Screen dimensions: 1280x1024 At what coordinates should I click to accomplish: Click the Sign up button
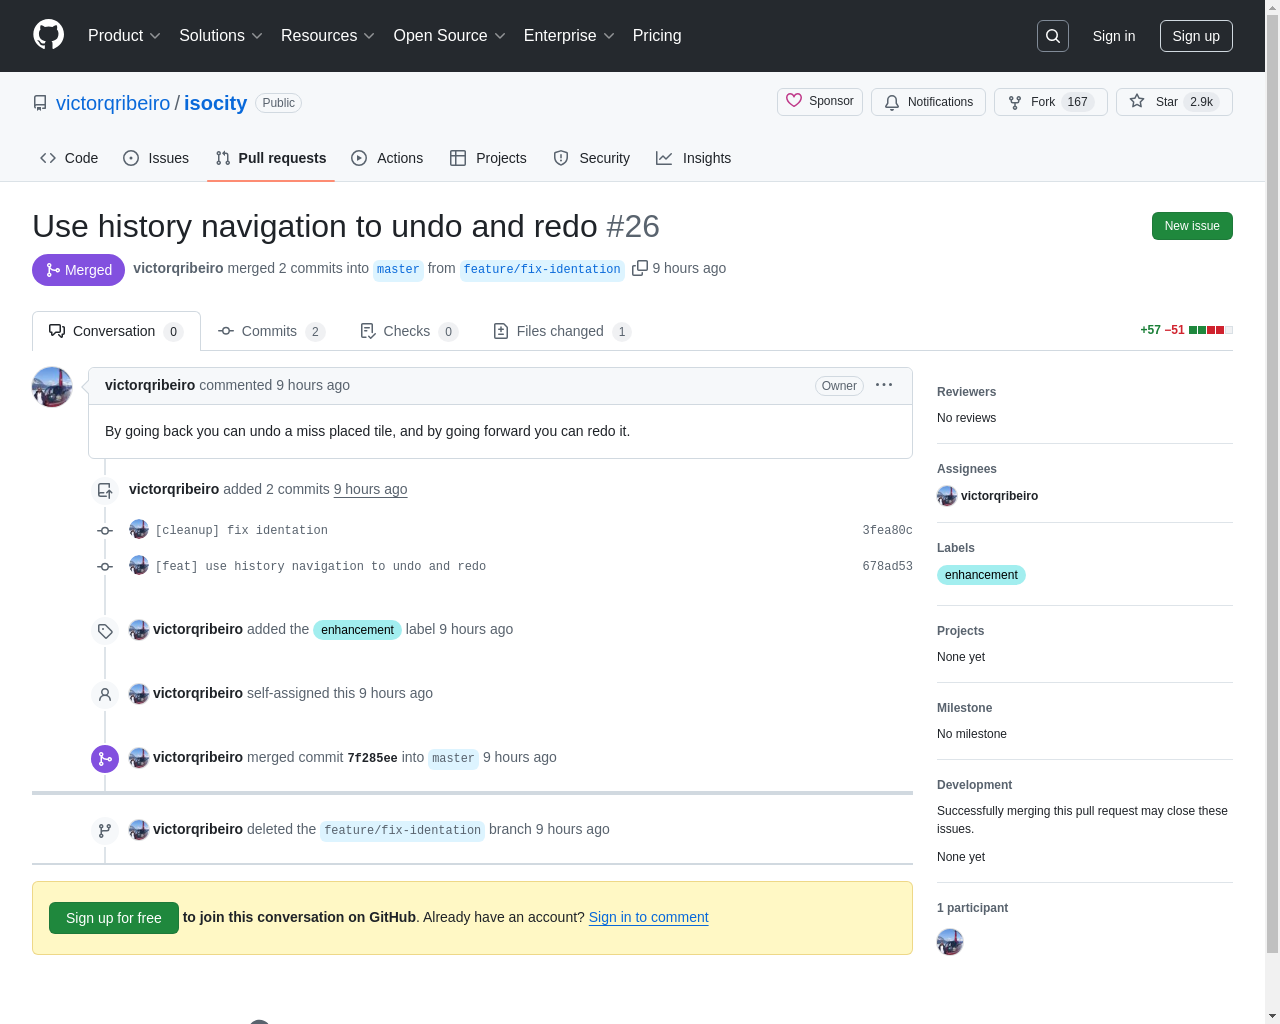[1196, 36]
